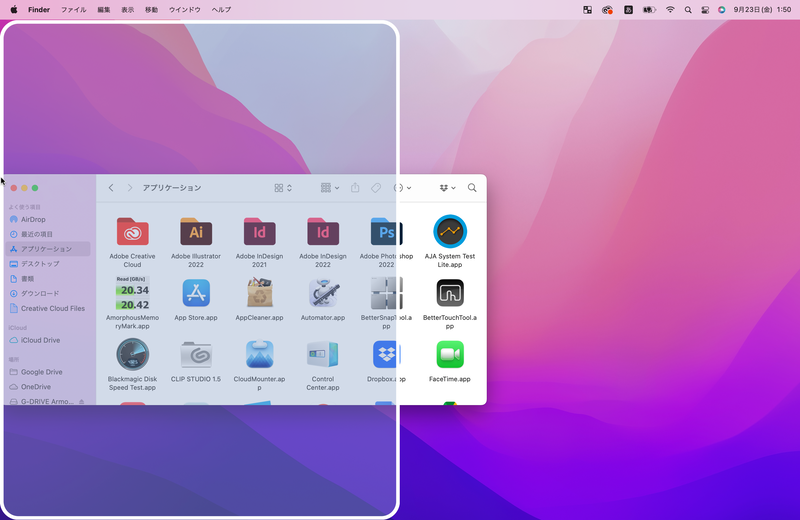Open the 移動 menu

[x=152, y=9]
